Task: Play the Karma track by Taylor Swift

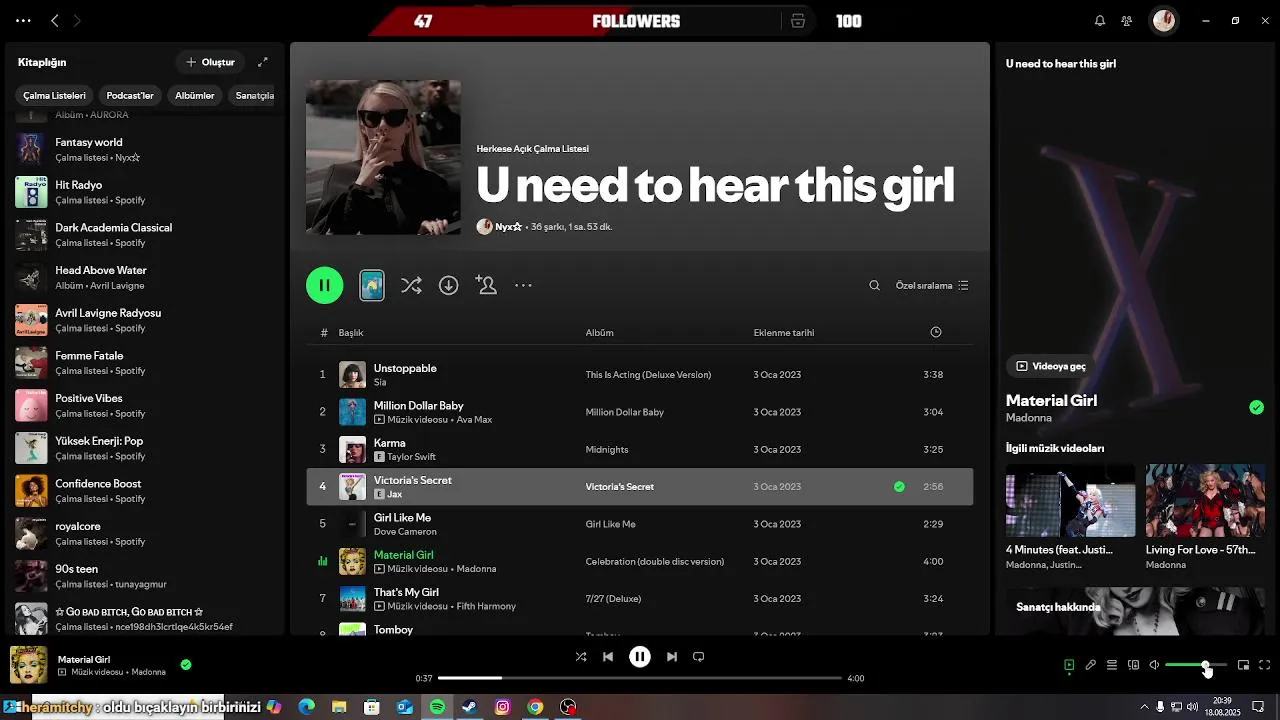Action: (639, 449)
